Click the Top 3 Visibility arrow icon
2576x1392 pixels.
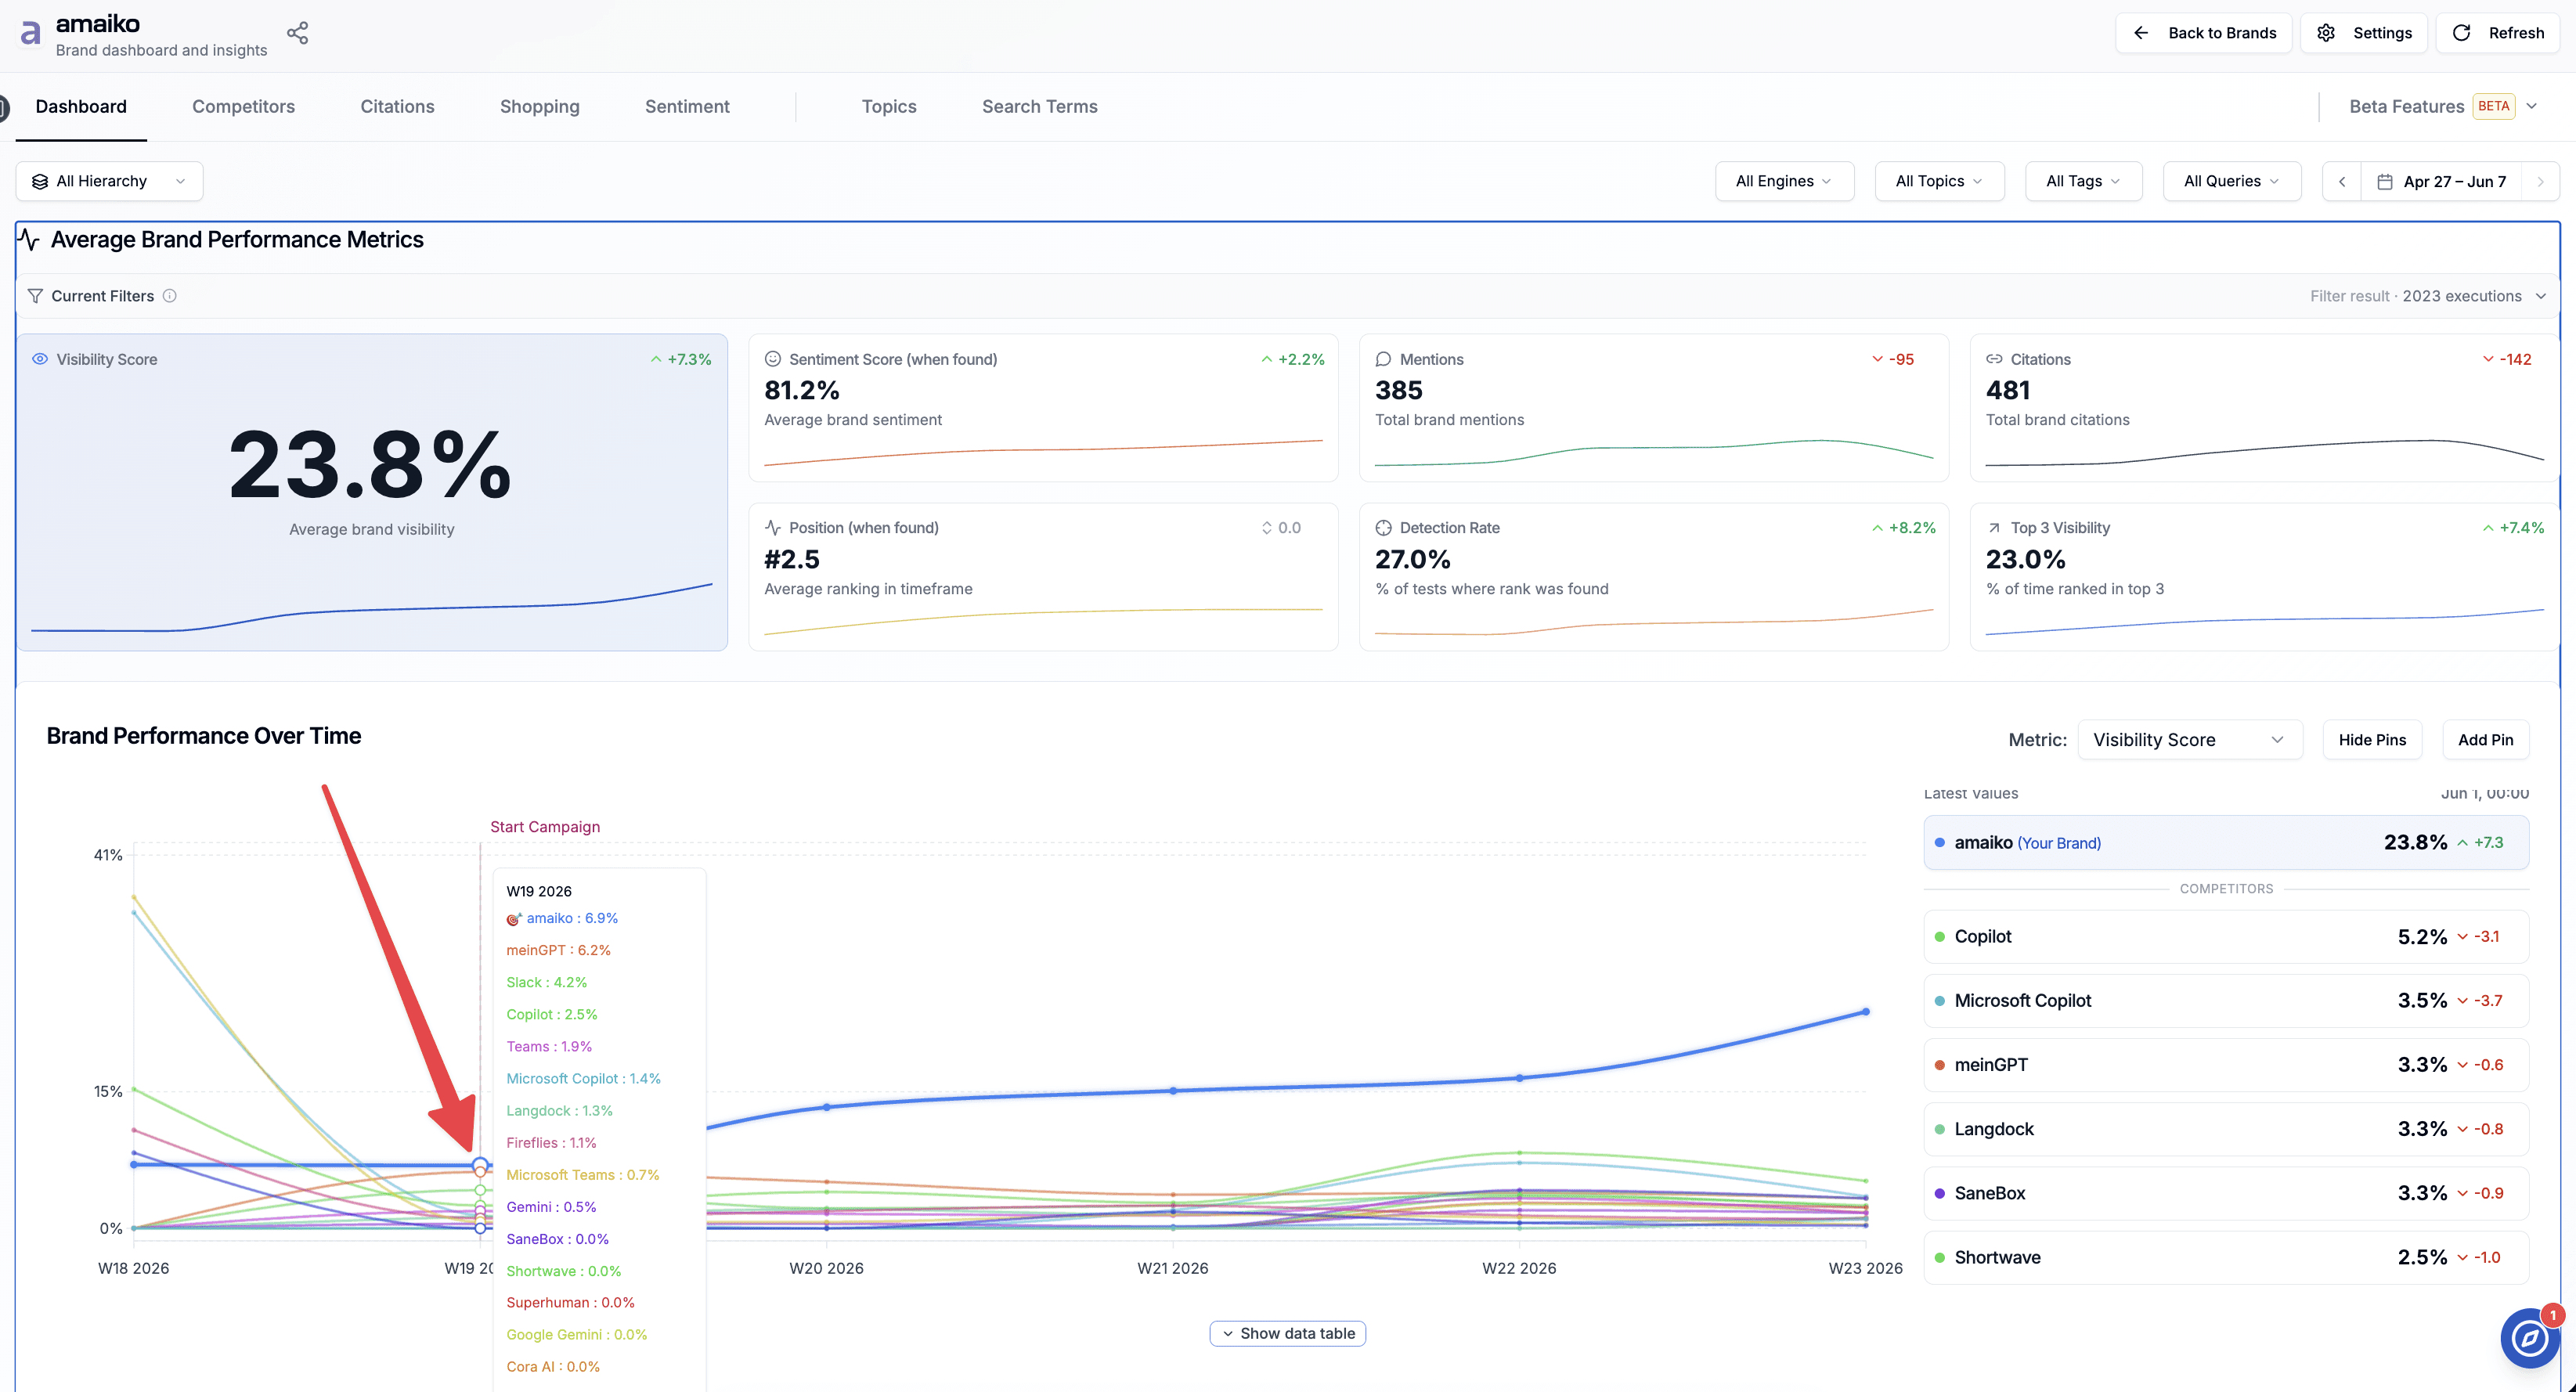pos(1994,527)
